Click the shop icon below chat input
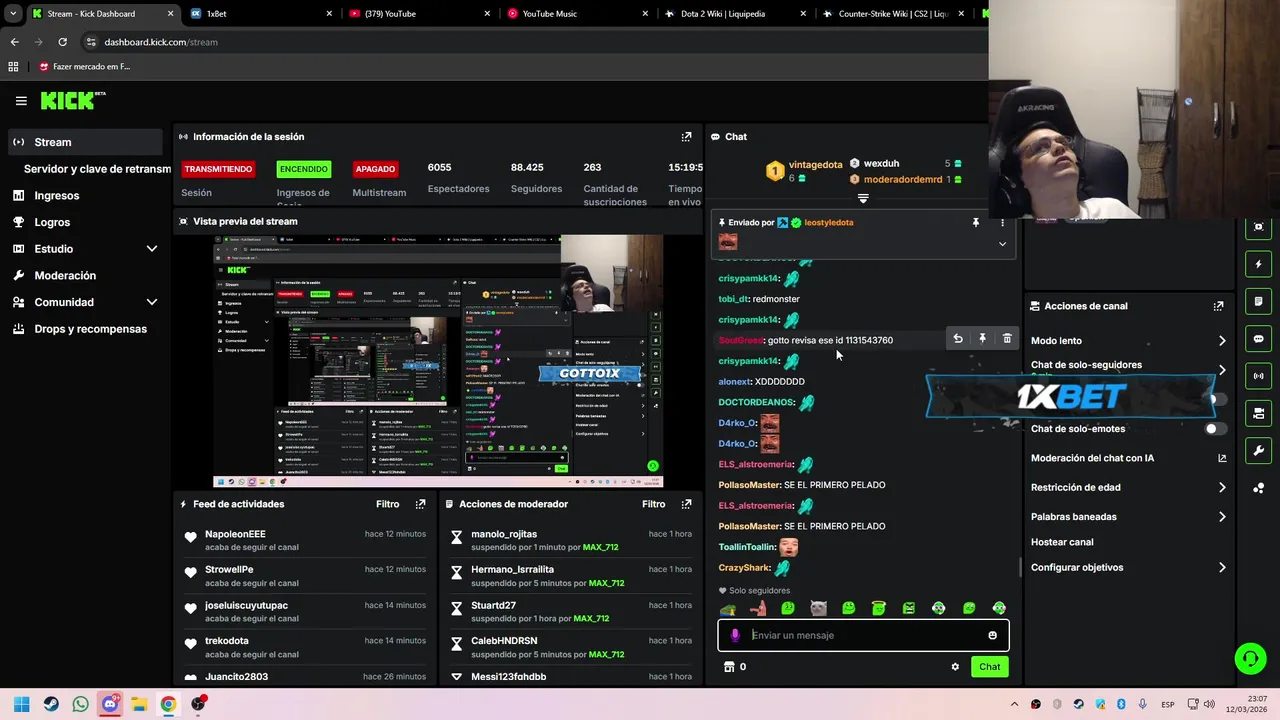 (729, 667)
